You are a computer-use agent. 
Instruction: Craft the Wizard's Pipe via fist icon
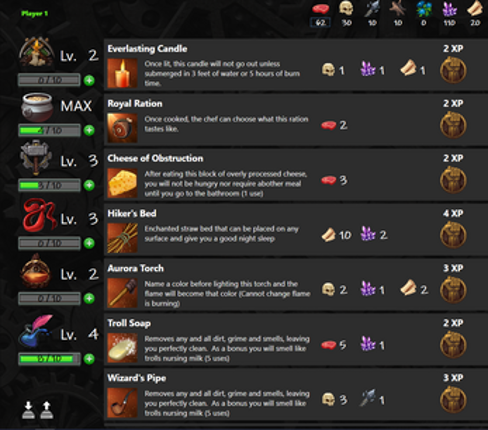453,400
